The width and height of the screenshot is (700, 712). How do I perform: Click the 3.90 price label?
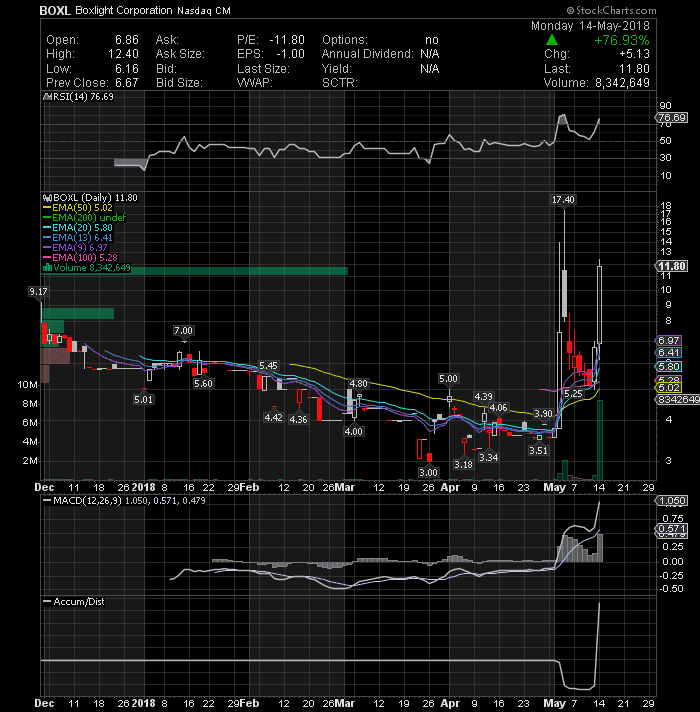[x=543, y=414]
